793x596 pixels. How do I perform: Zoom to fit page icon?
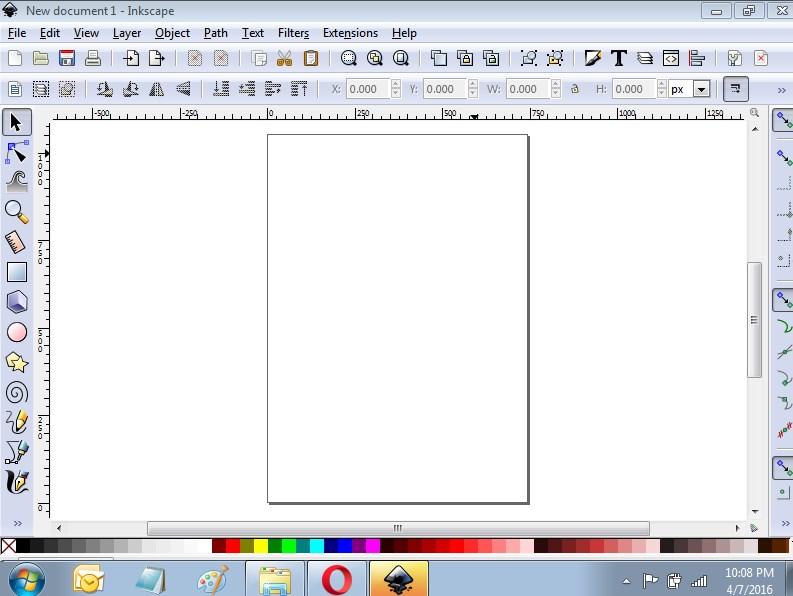click(x=401, y=58)
